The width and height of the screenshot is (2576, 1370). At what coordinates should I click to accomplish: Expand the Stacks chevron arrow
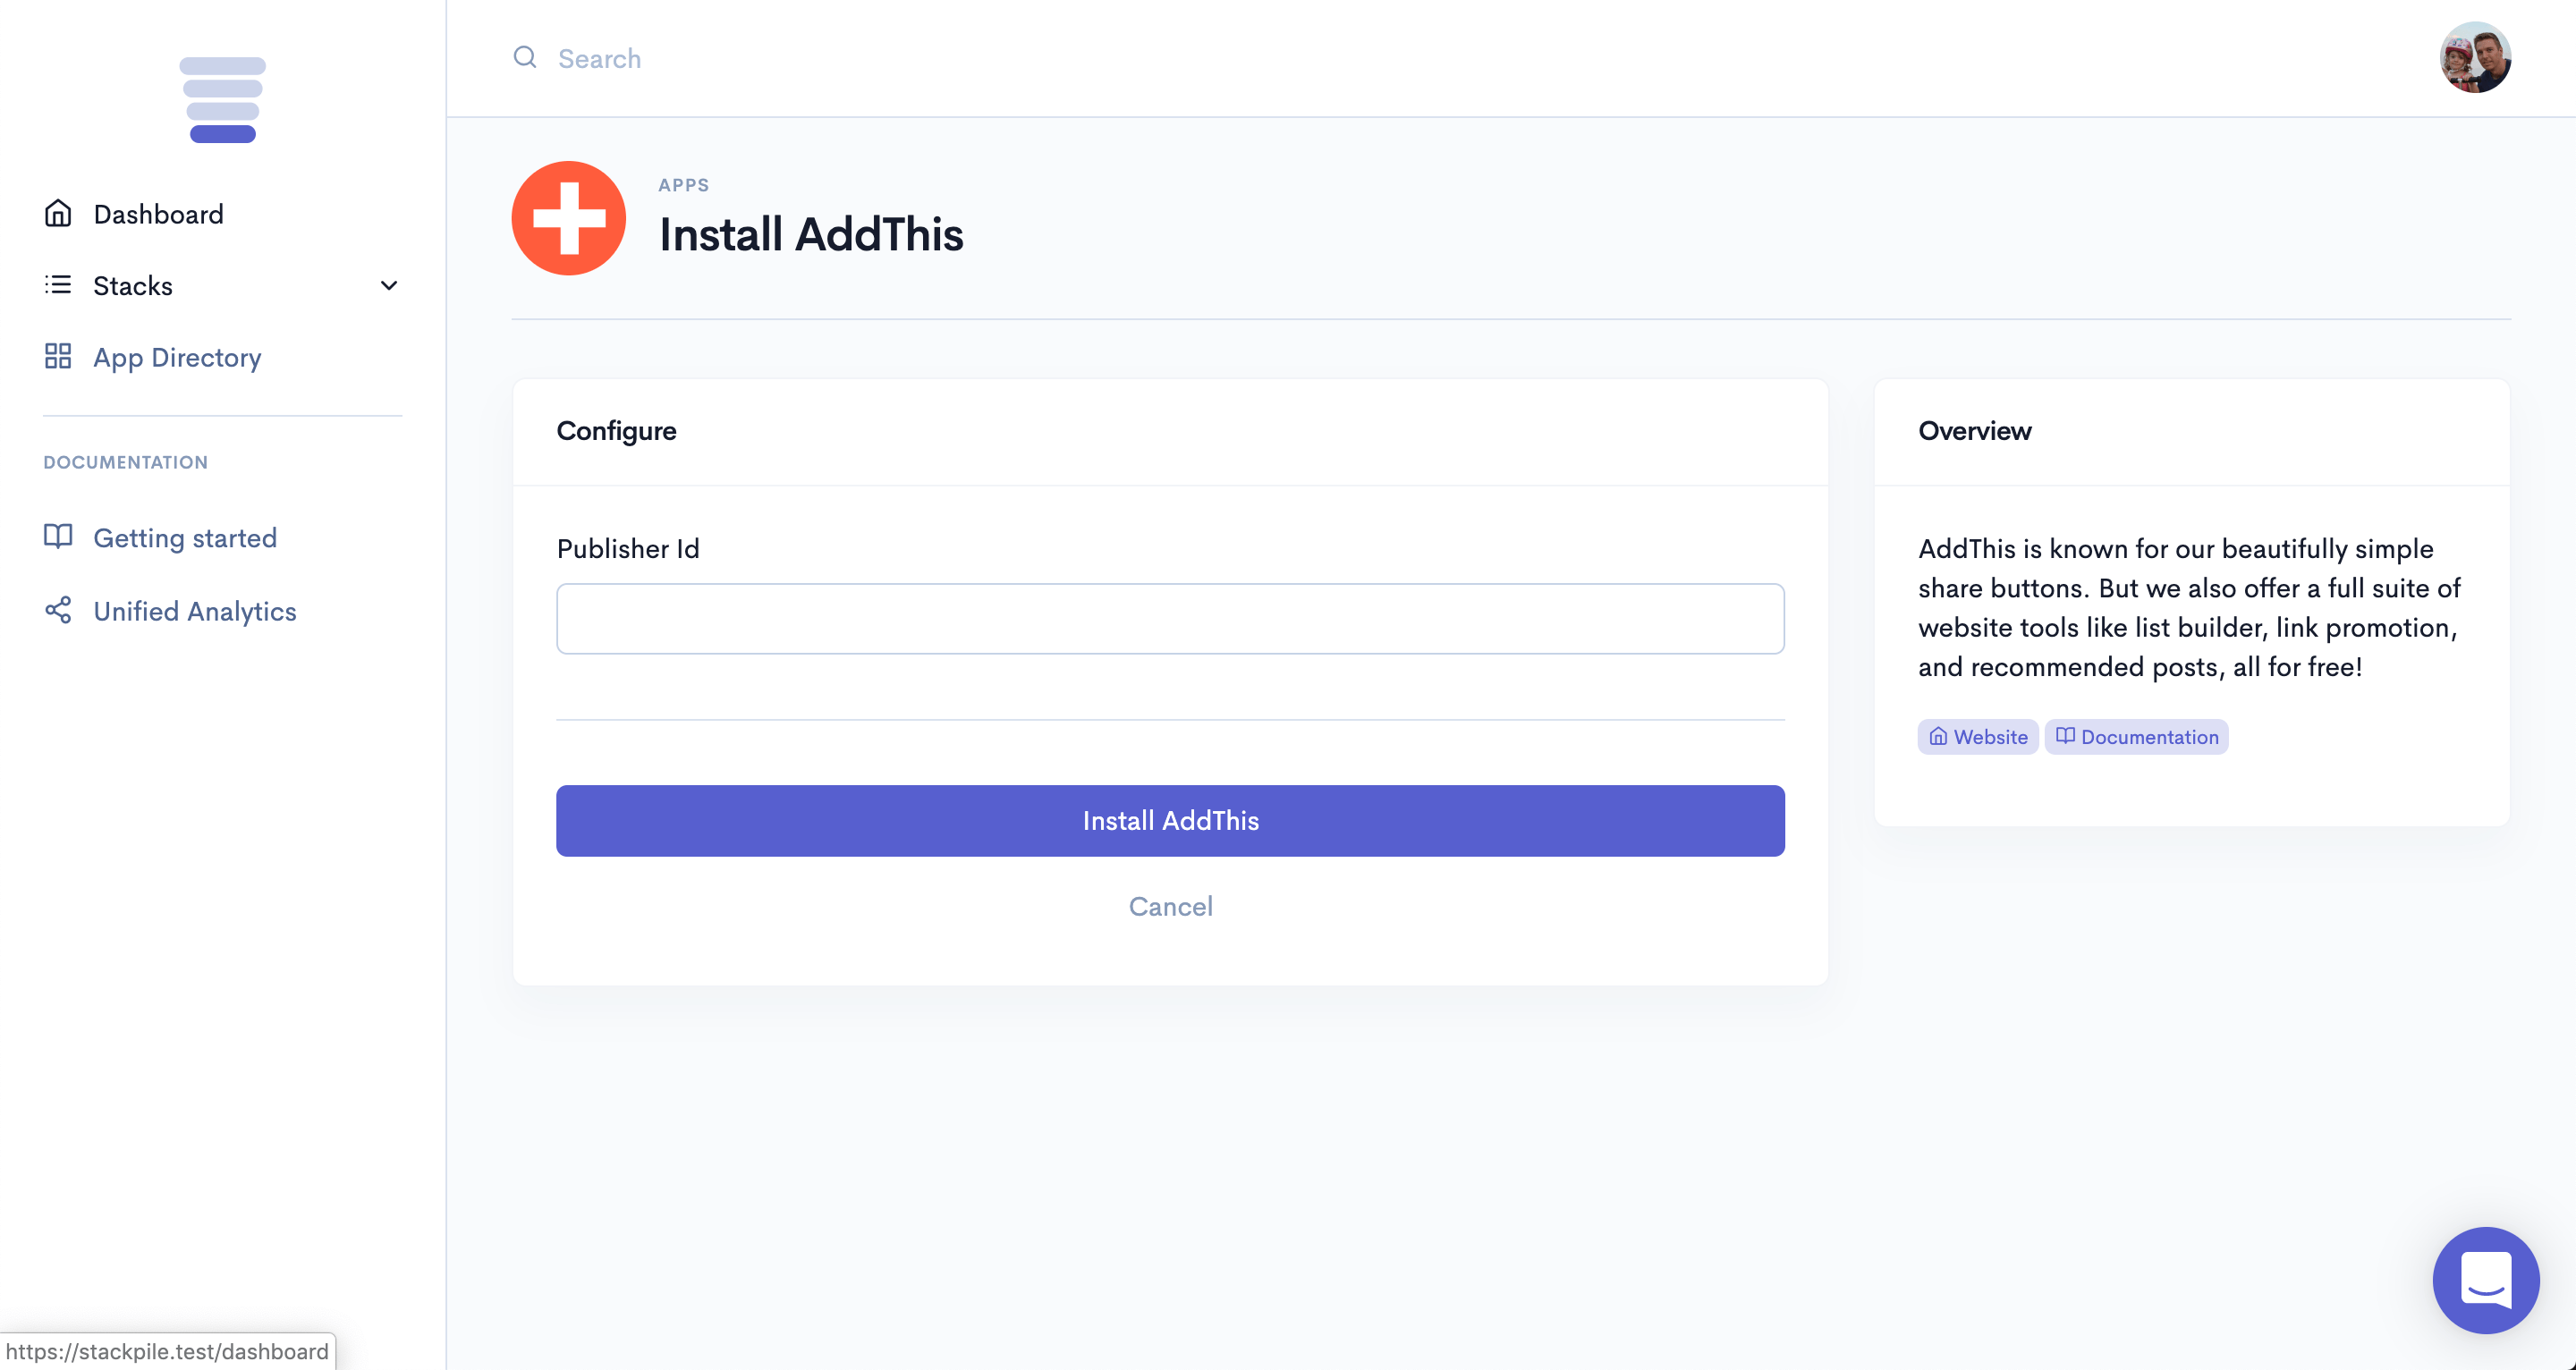pos(389,286)
